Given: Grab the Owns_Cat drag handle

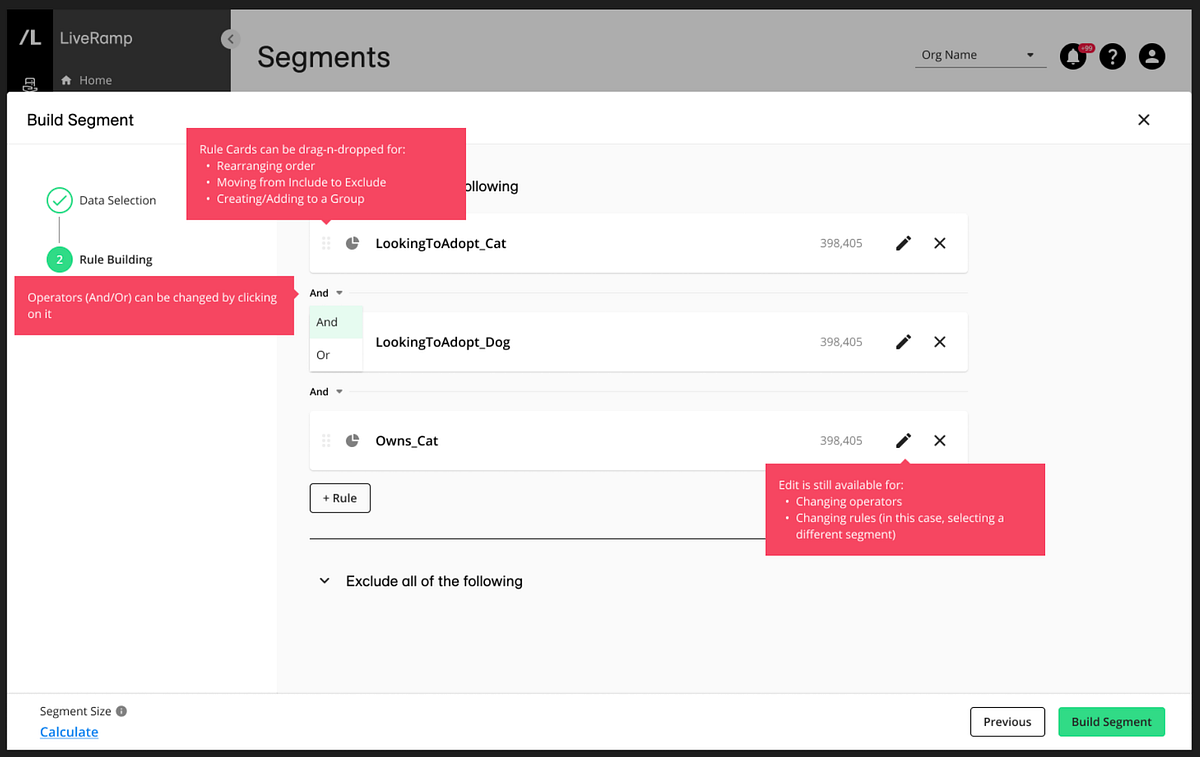Looking at the screenshot, I should click(x=326, y=440).
